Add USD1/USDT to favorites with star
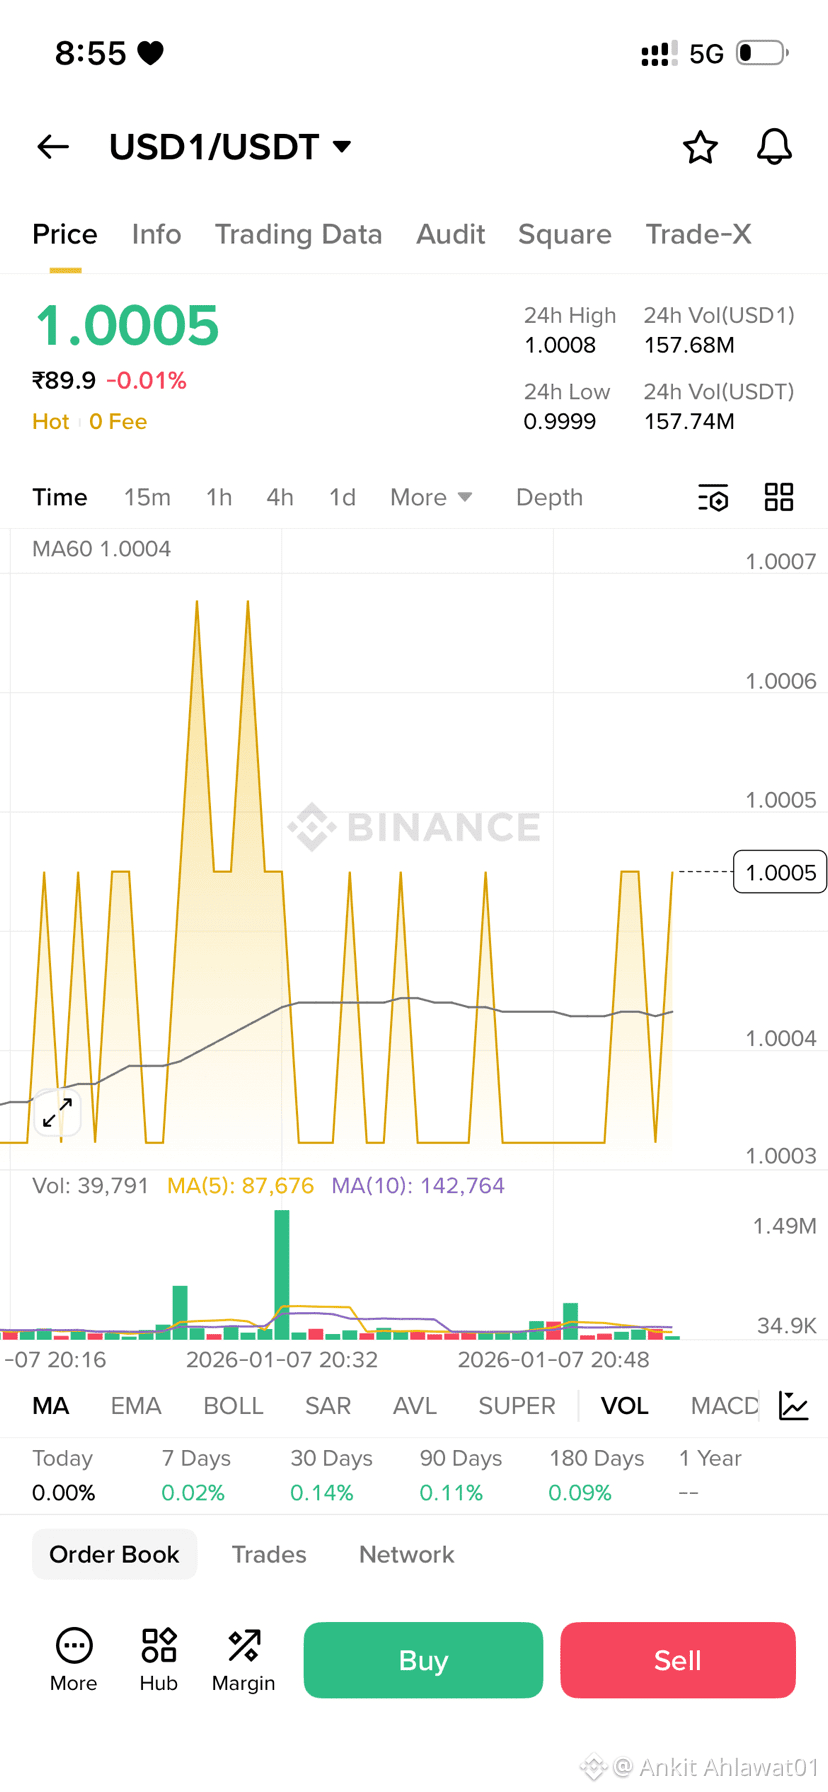 [x=700, y=147]
